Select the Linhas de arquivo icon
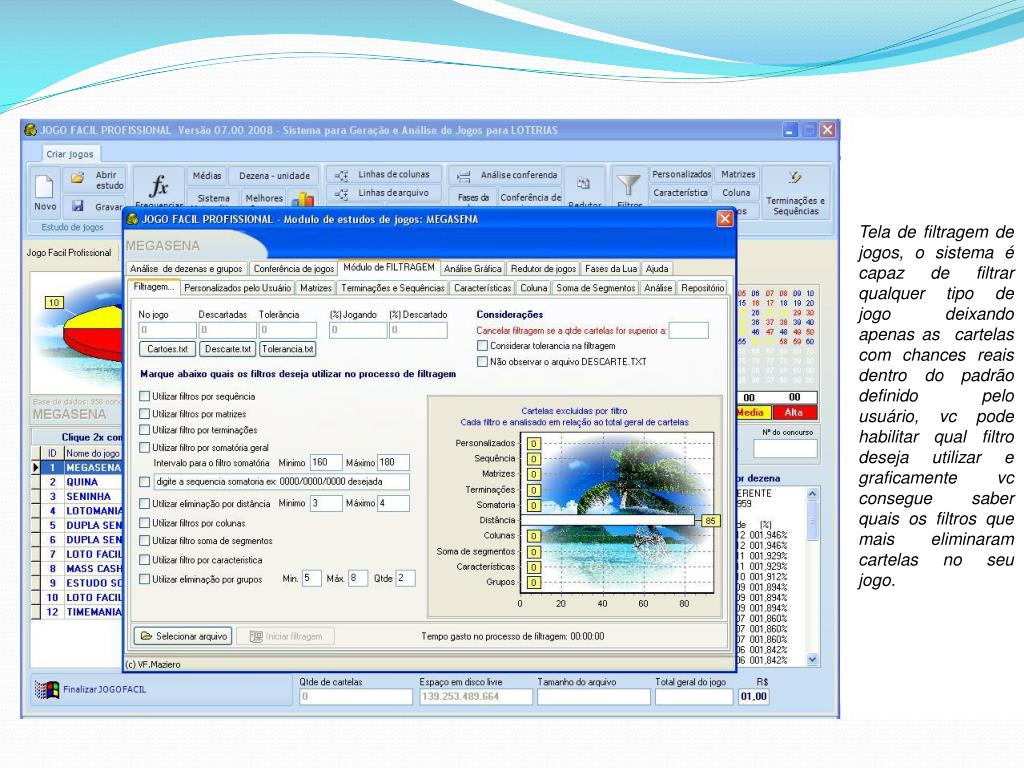1024x768 pixels. point(342,193)
